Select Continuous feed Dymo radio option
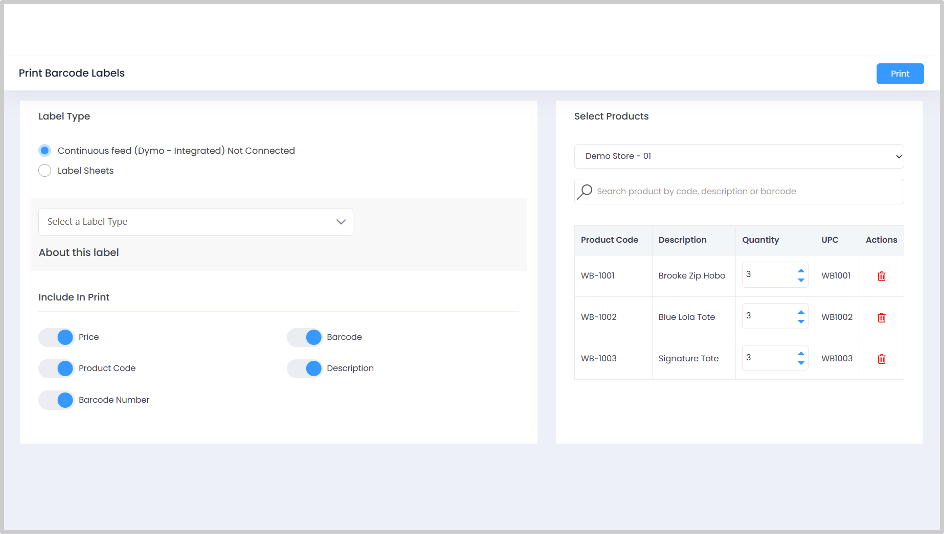The width and height of the screenshot is (944, 534). point(44,151)
